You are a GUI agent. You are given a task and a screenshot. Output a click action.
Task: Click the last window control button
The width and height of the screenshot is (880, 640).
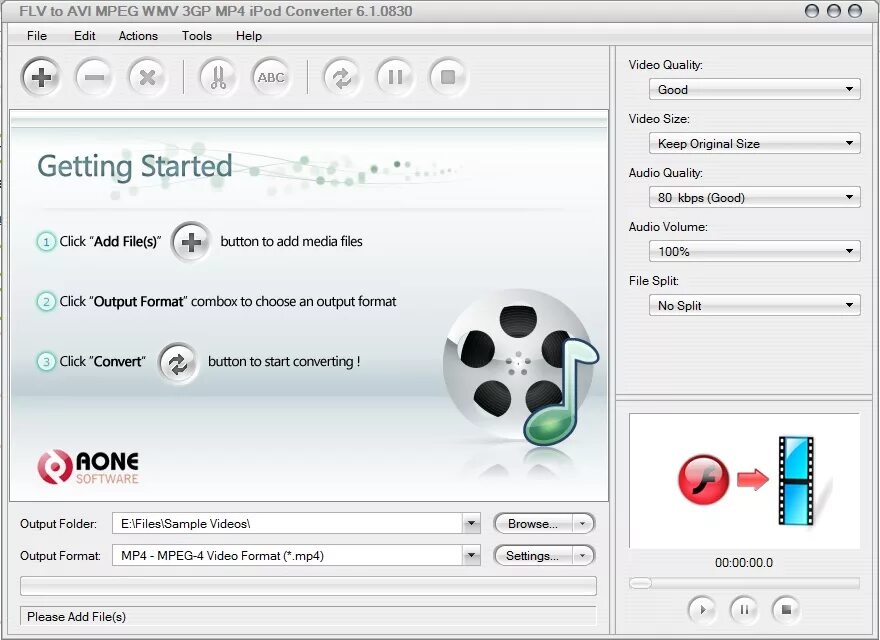click(x=855, y=11)
